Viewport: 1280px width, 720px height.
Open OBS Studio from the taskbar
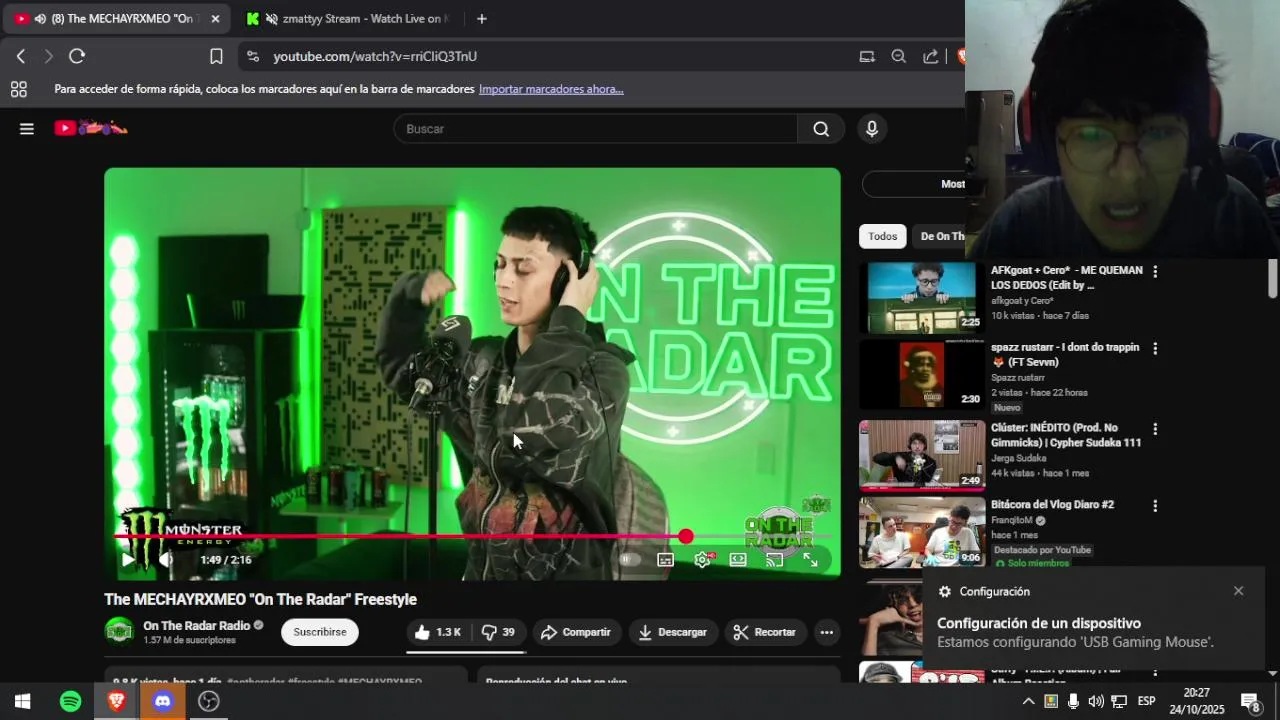208,701
